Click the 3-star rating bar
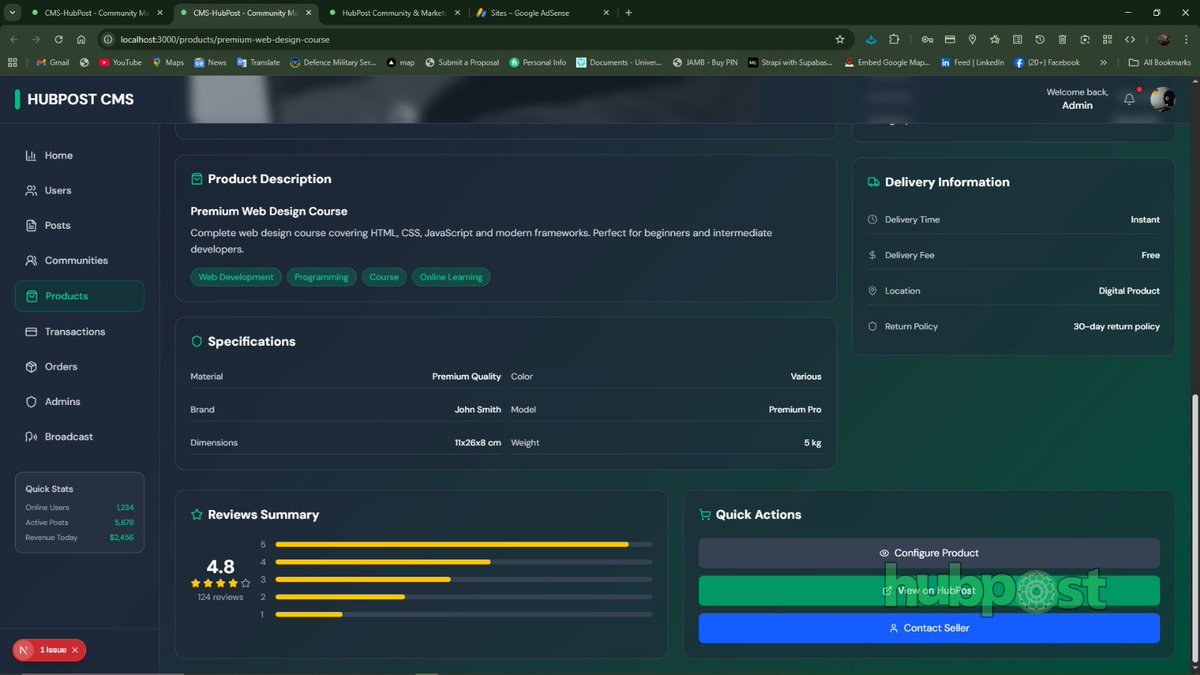 [x=464, y=579]
